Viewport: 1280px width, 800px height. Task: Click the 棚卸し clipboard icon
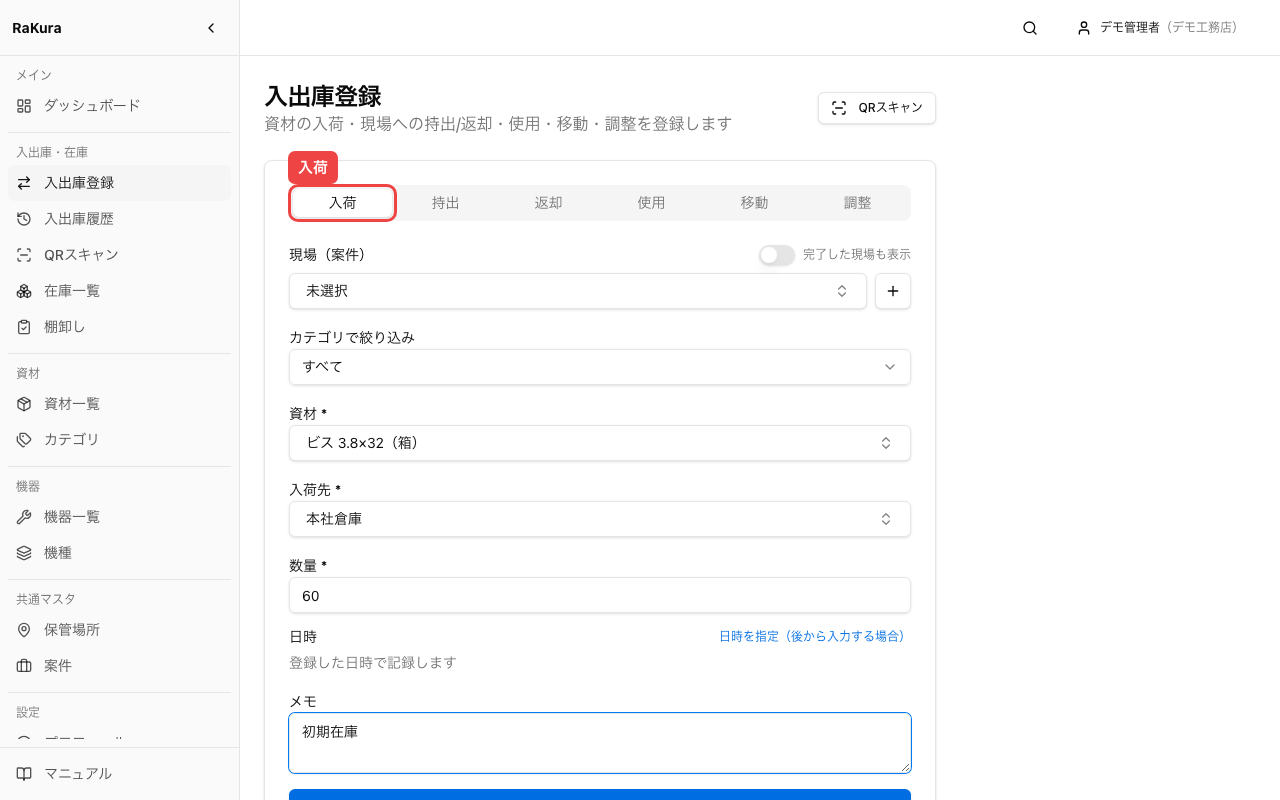click(24, 327)
